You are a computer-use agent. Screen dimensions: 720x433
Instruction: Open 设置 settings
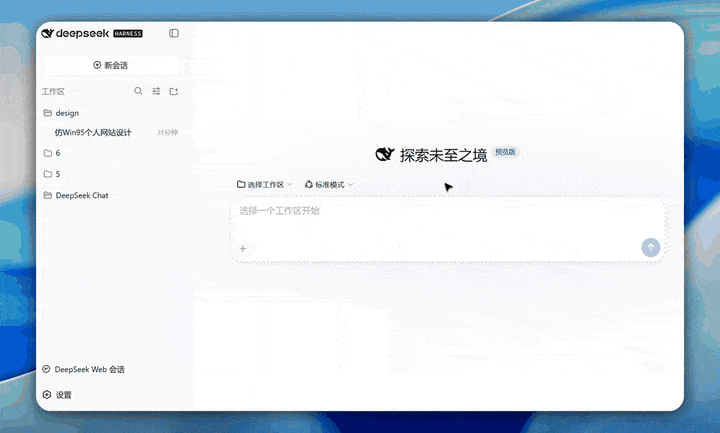click(x=57, y=394)
